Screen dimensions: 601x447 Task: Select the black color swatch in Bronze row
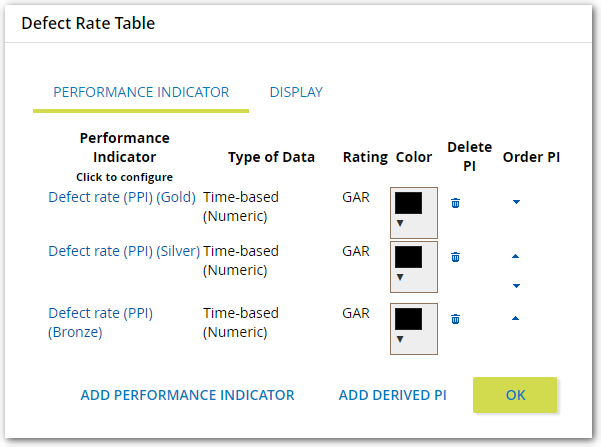(408, 319)
